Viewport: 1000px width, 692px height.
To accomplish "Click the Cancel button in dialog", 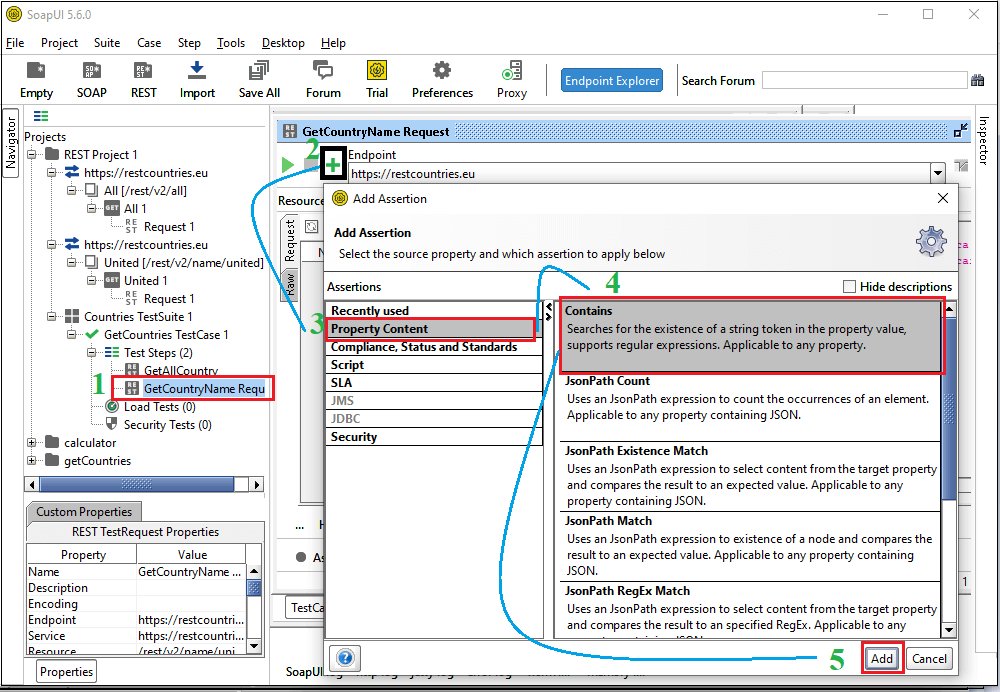I will pyautogui.click(x=929, y=658).
